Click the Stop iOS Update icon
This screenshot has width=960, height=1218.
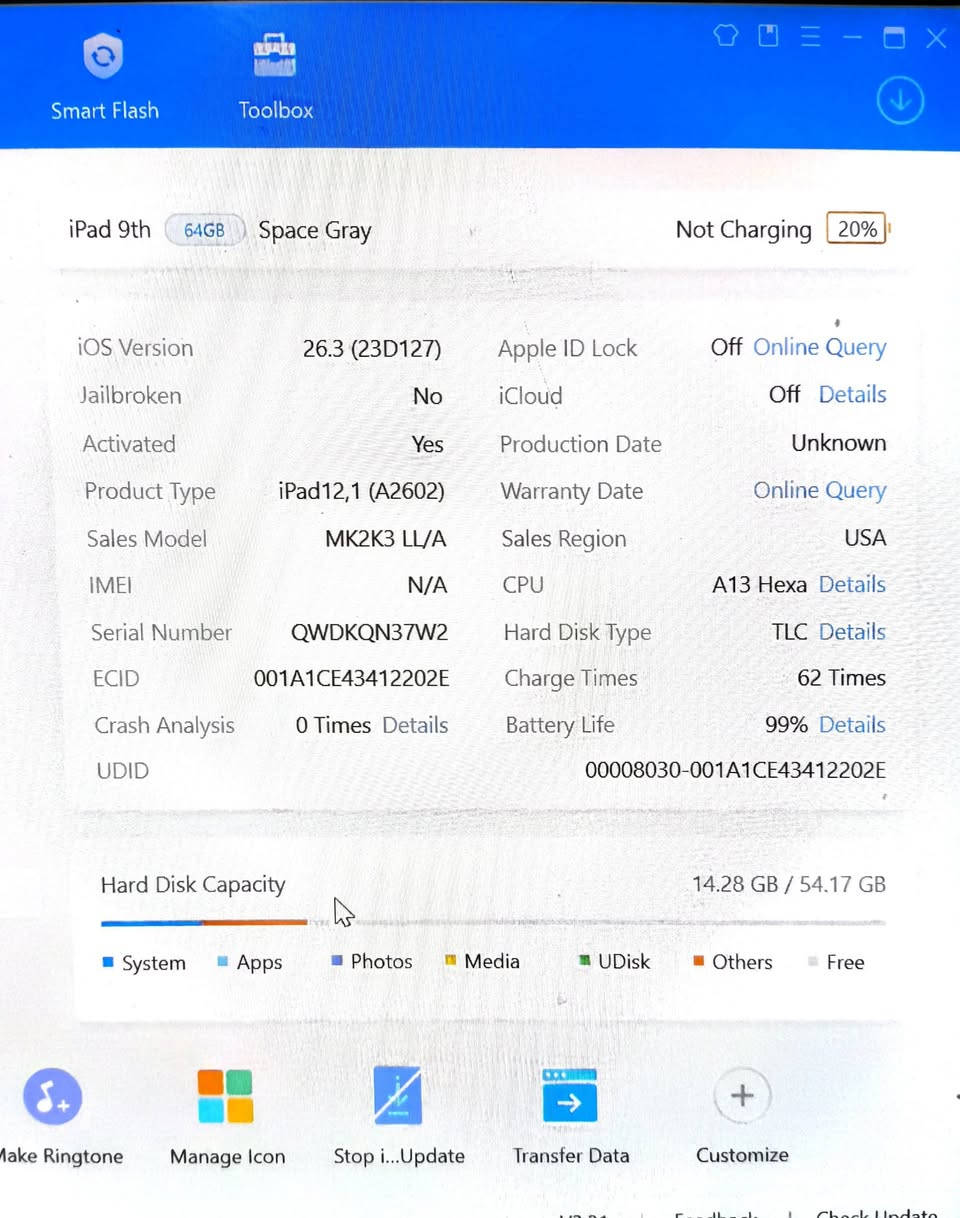[x=398, y=1096]
